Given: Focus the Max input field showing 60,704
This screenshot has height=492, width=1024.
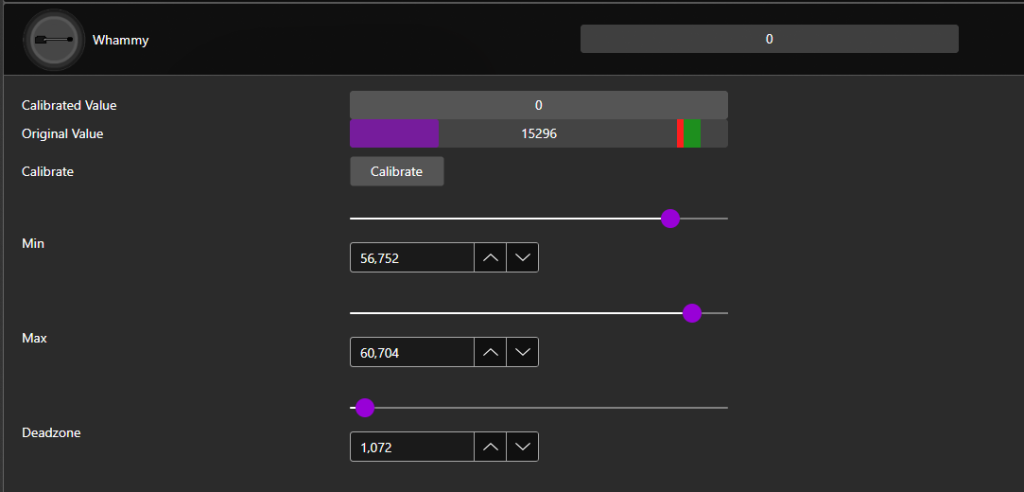Looking at the screenshot, I should (411, 352).
